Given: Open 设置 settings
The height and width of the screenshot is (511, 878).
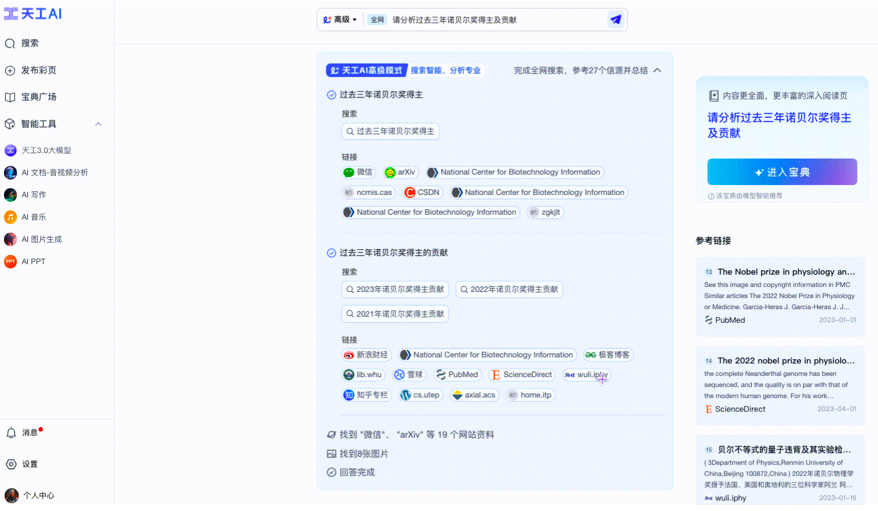Looking at the screenshot, I should 22,464.
